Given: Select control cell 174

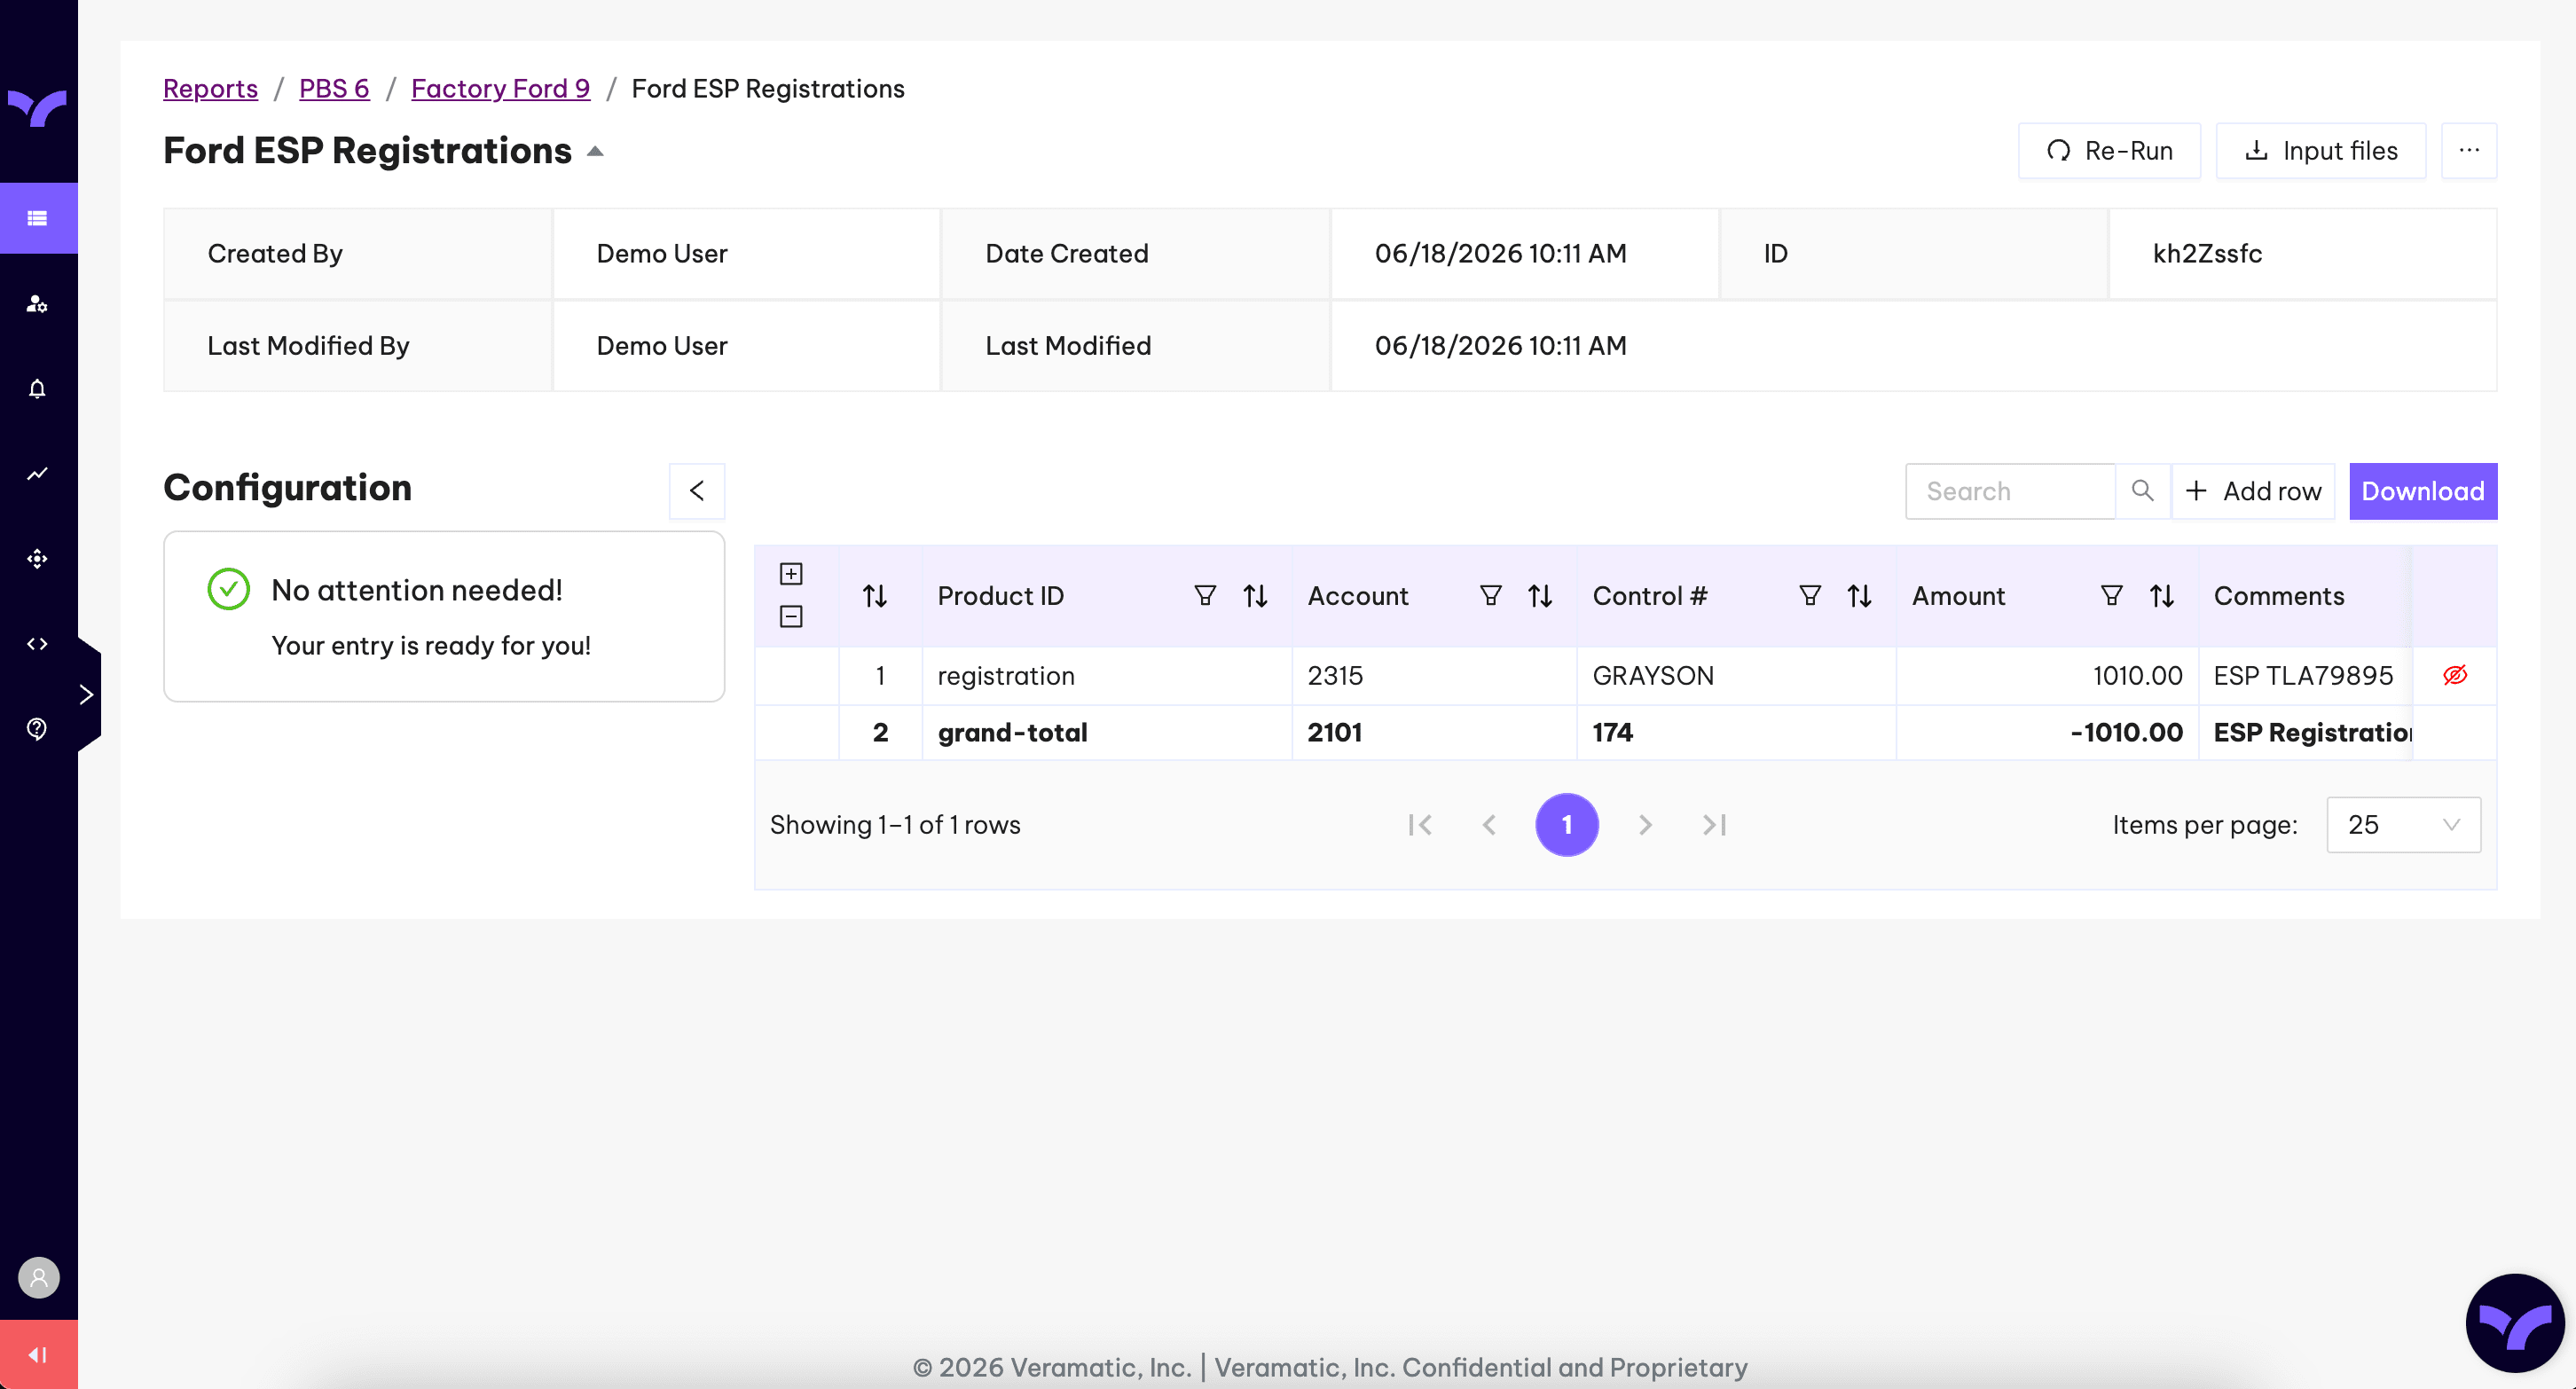Looking at the screenshot, I should tap(1736, 733).
